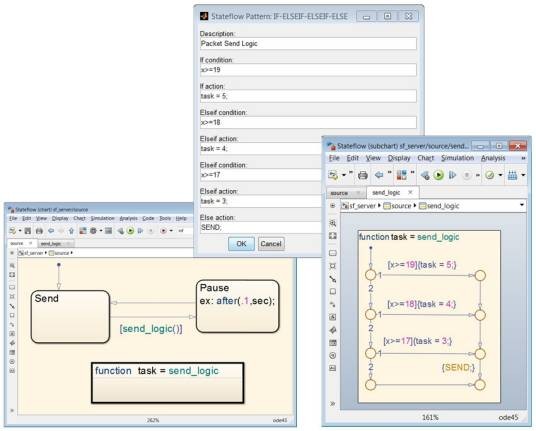Click the Elseif condition field with x>=18
Screen dimensions: 536x431
(x=308, y=122)
